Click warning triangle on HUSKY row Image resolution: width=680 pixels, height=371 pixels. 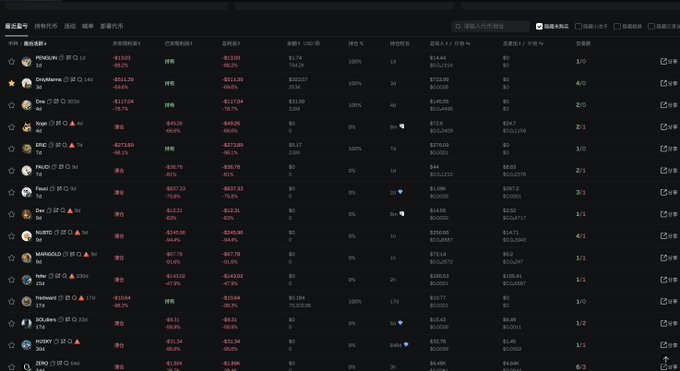click(x=77, y=341)
